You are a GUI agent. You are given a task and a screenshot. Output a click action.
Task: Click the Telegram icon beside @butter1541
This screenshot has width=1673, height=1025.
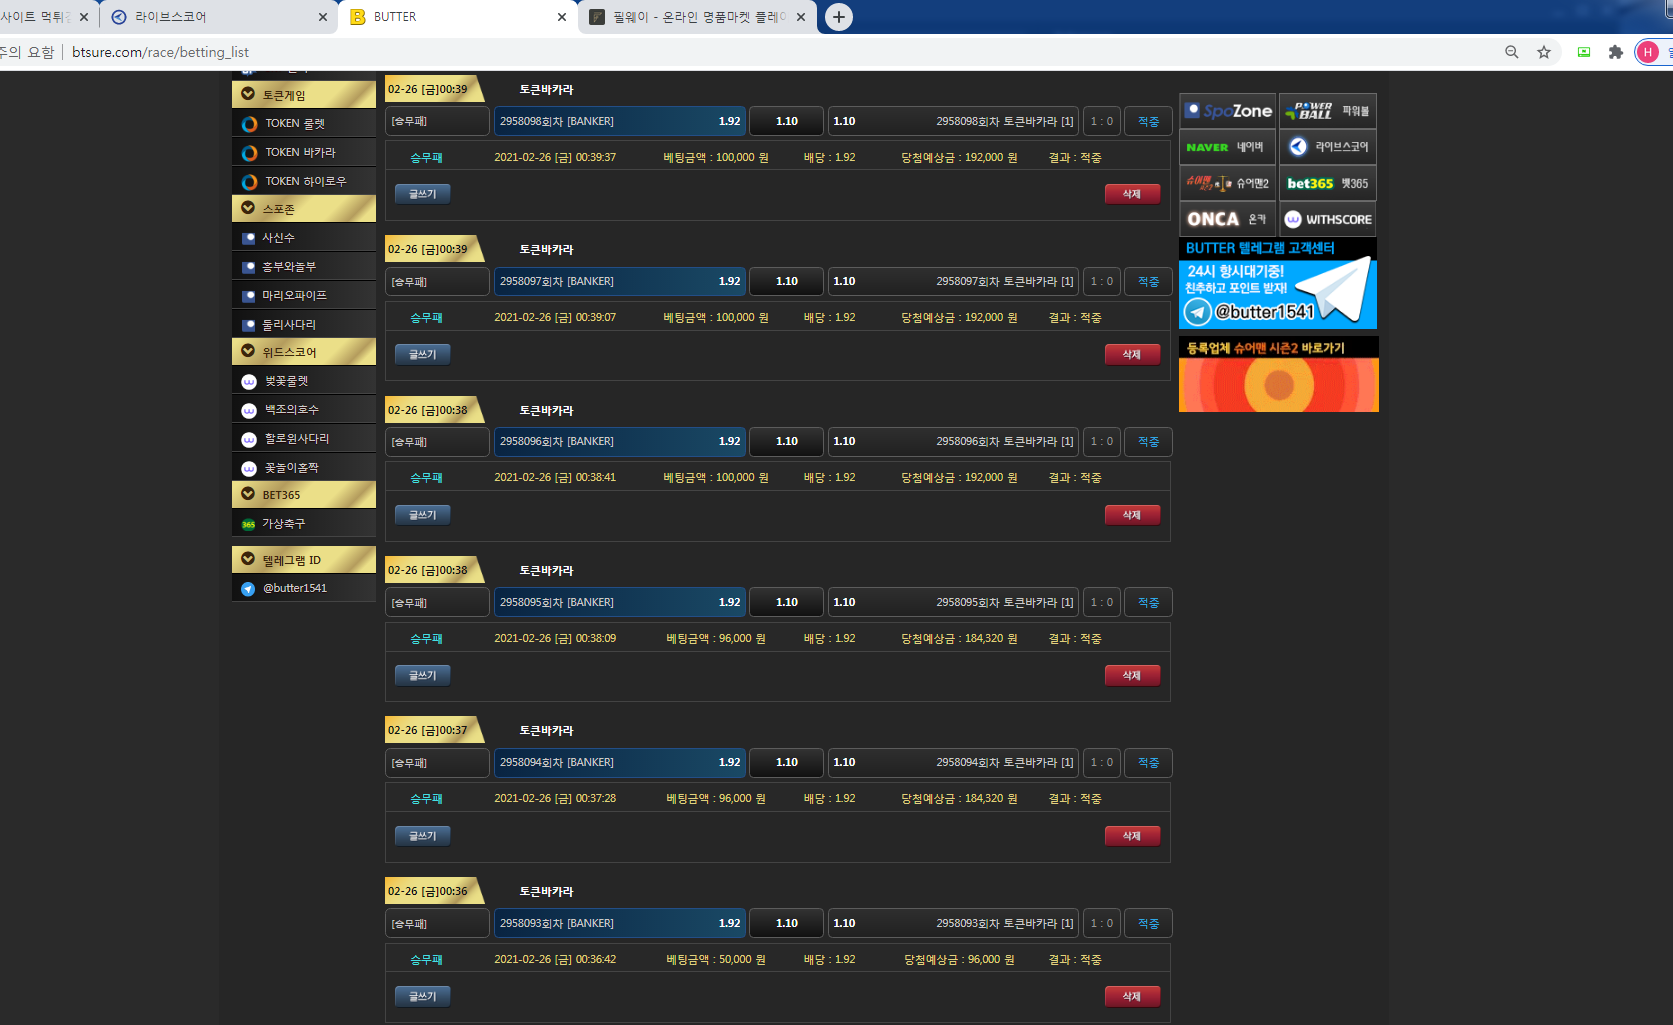pyautogui.click(x=248, y=589)
